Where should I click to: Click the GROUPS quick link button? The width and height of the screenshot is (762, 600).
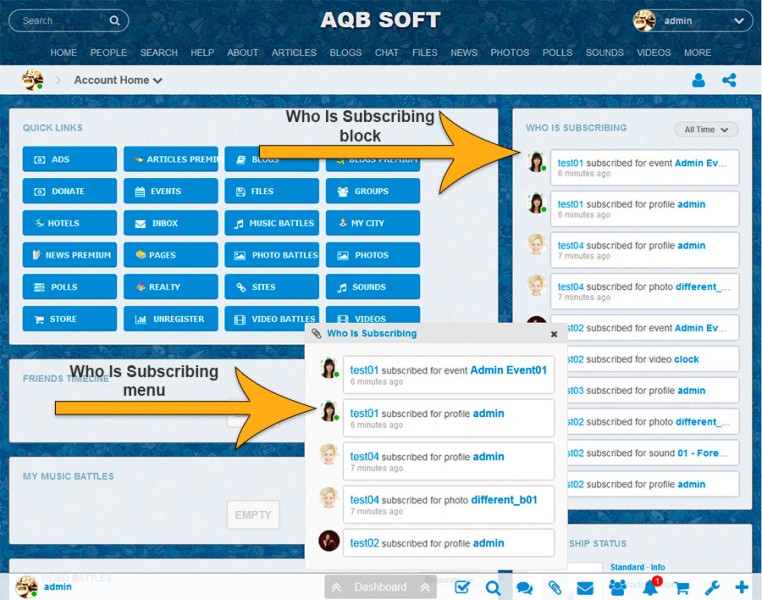pyautogui.click(x=373, y=191)
